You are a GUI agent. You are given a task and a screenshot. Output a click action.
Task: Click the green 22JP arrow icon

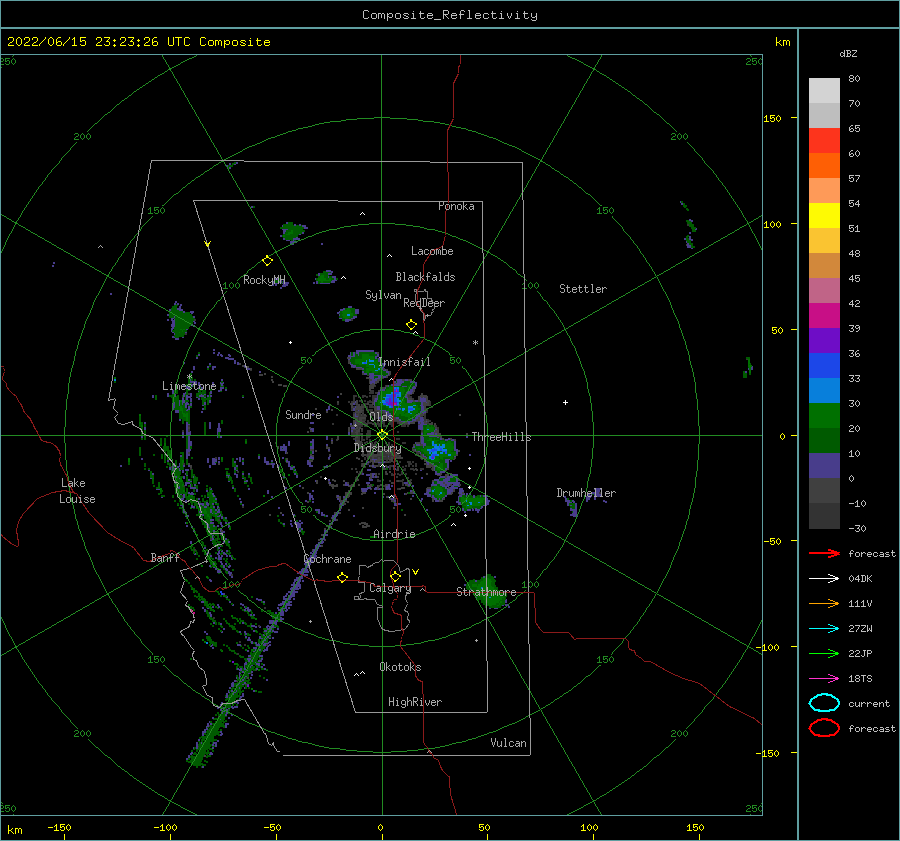tap(824, 653)
